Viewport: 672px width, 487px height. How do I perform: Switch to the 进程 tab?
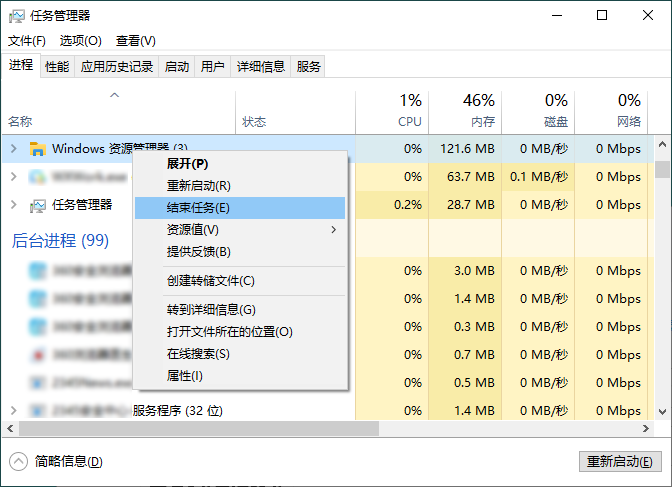point(21,65)
